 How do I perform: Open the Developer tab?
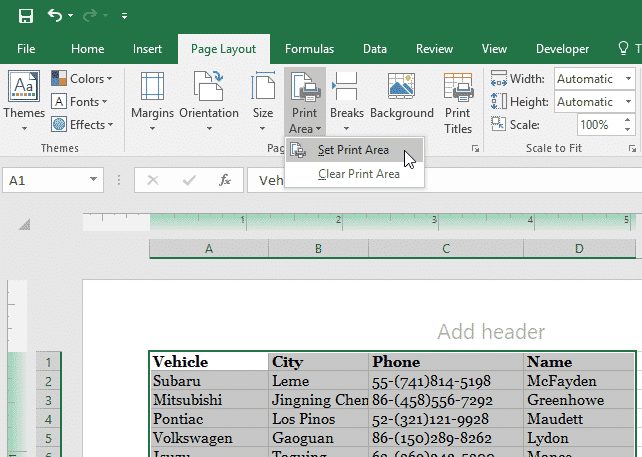pyautogui.click(x=563, y=49)
